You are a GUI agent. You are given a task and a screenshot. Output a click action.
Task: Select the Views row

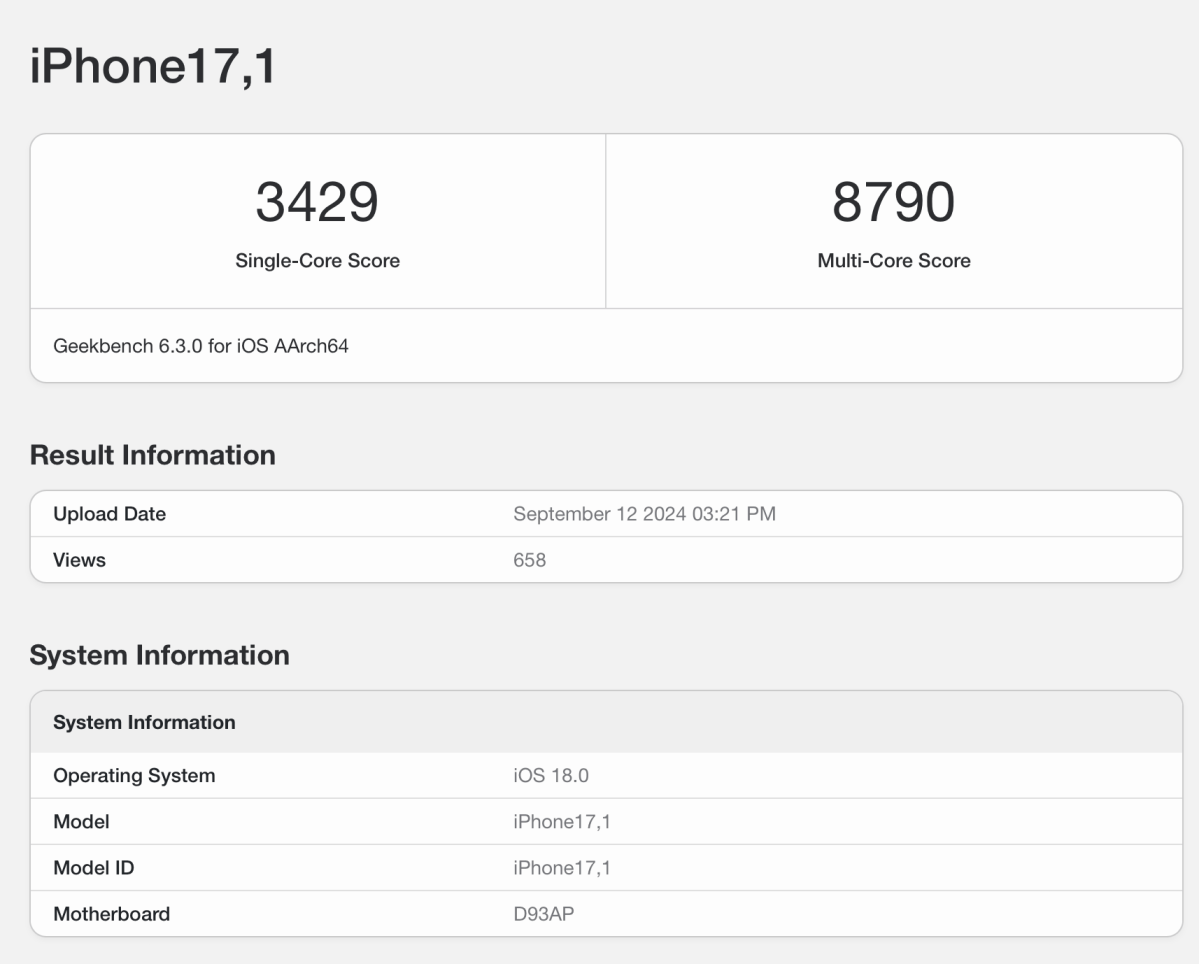click(x=79, y=560)
